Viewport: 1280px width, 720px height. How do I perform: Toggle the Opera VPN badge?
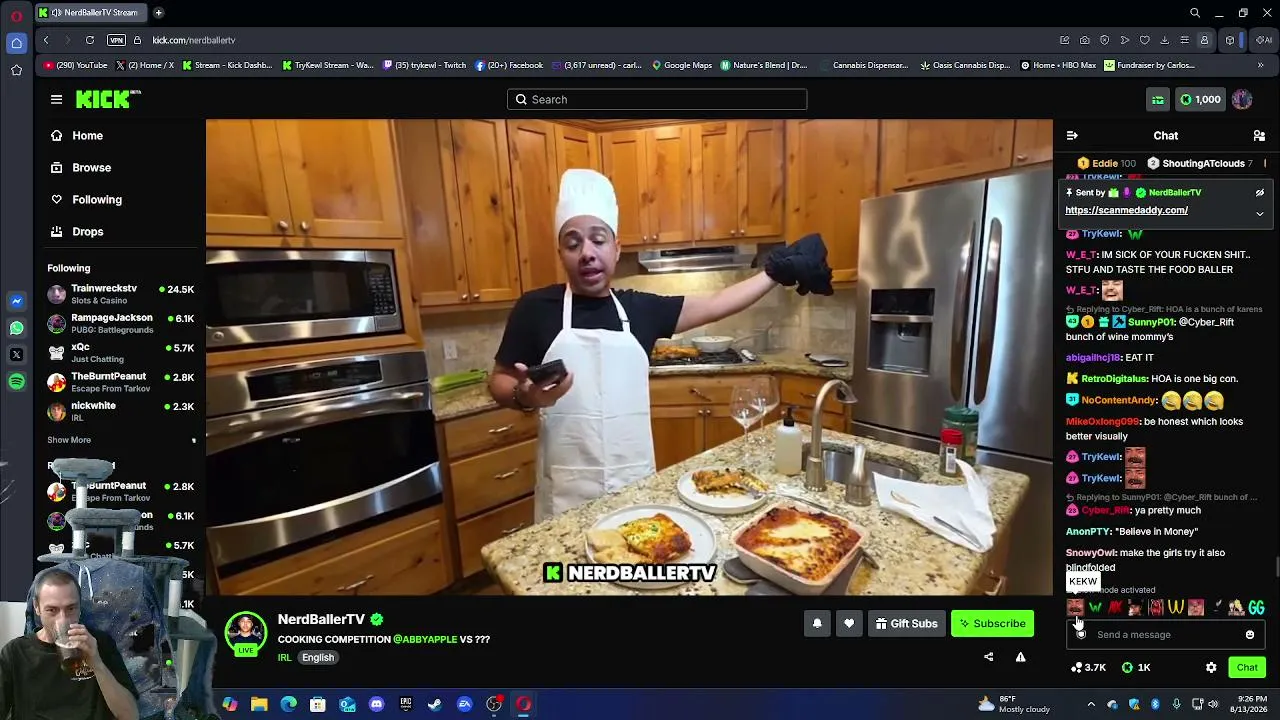116,40
